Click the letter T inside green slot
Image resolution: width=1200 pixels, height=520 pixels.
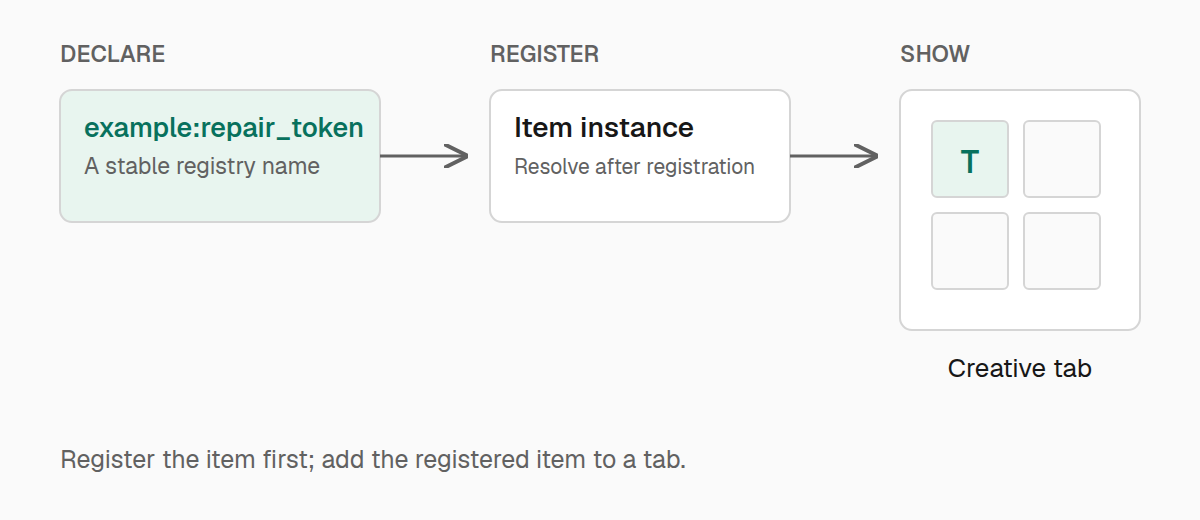pyautogui.click(x=970, y=162)
